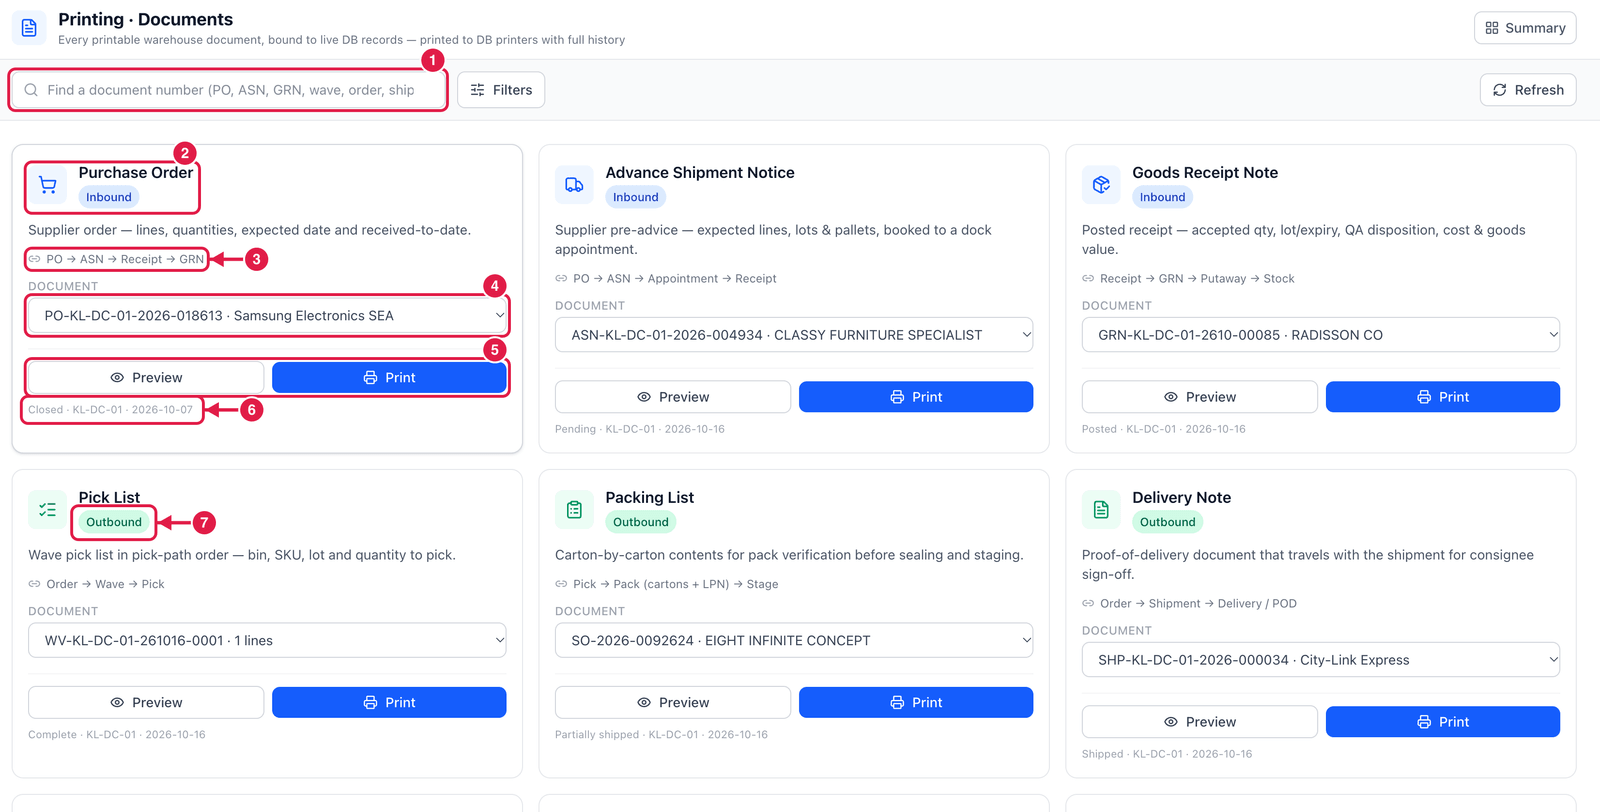Click link icon beside Order → Wave → Pick

pos(34,584)
